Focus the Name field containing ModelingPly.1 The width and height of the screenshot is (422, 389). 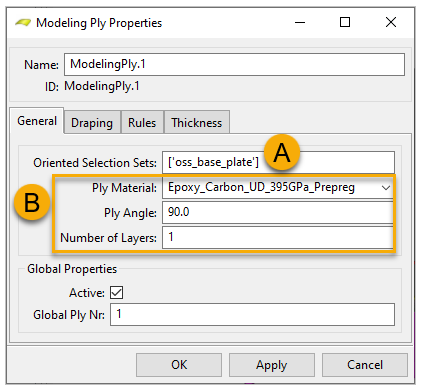tap(234, 64)
